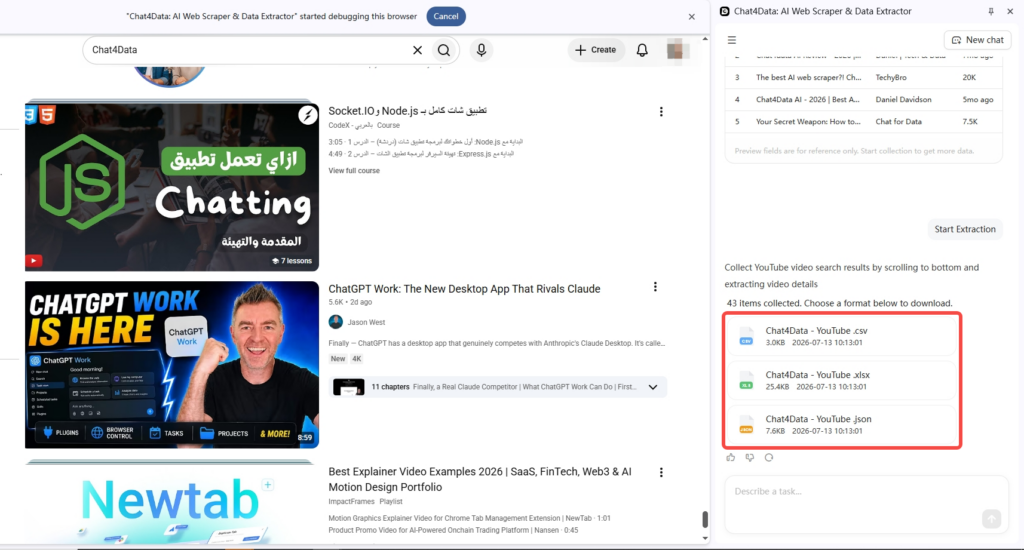Image resolution: width=1024 pixels, height=550 pixels.
Task: Open YouTube notifications bell
Action: tap(642, 50)
